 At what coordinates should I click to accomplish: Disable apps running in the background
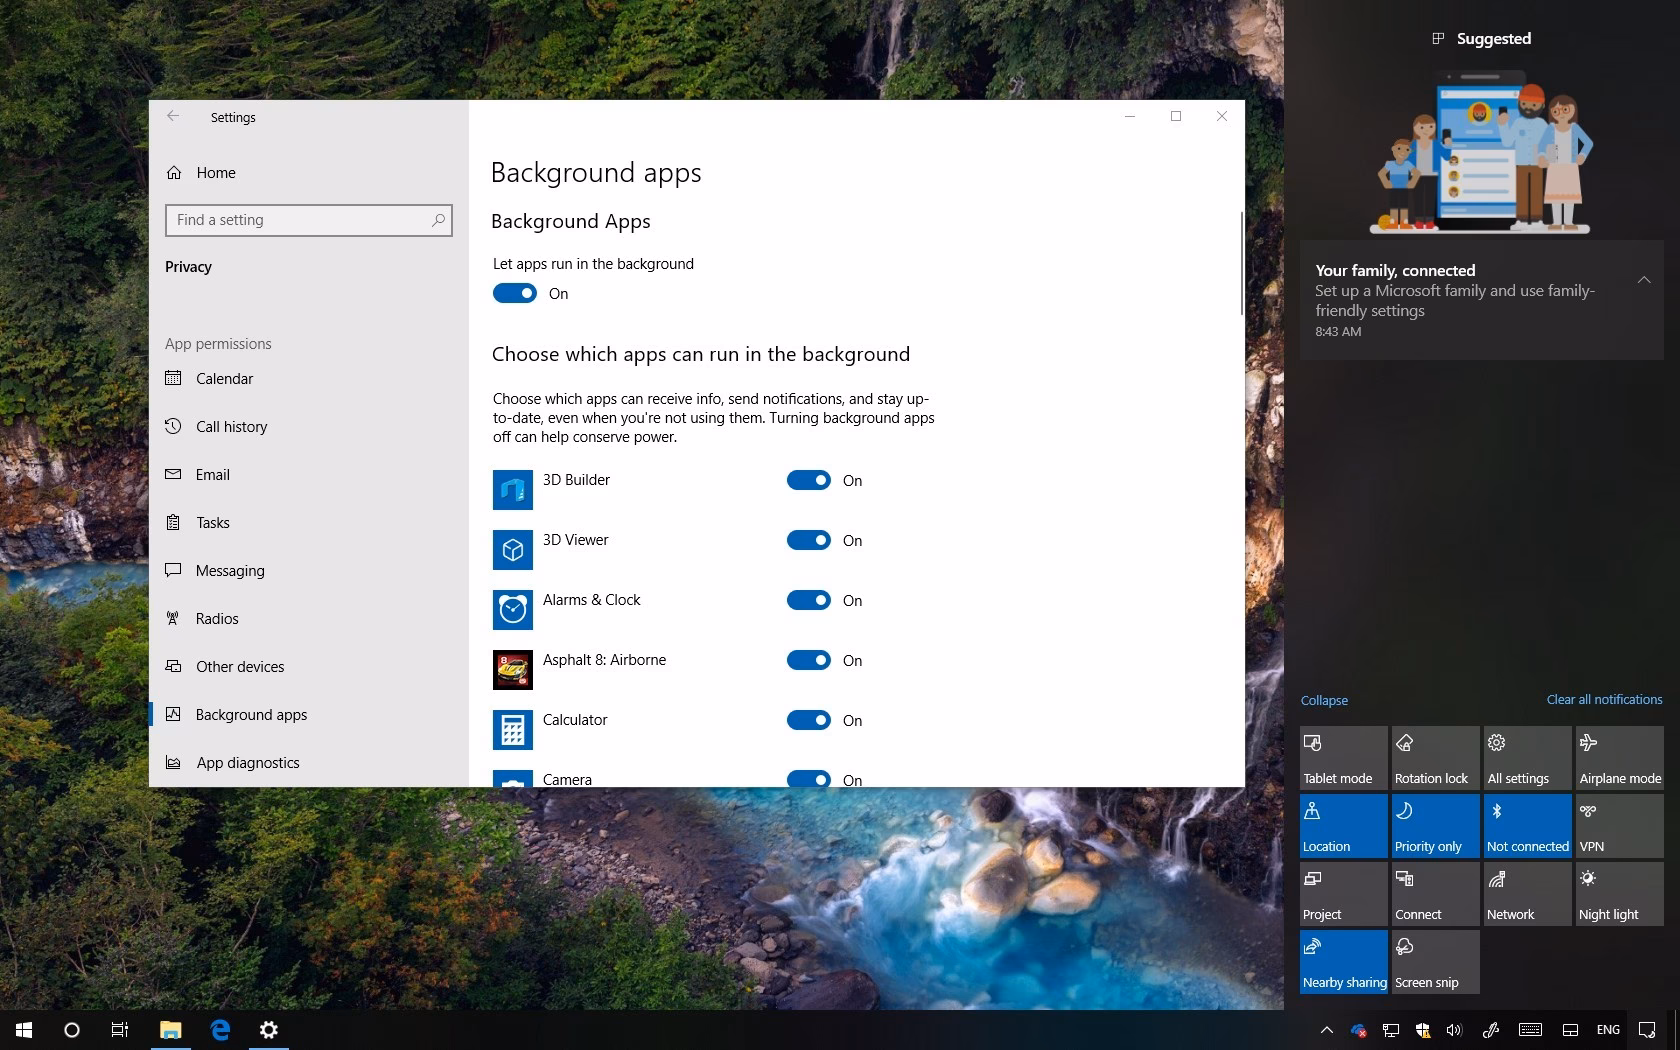tap(514, 293)
